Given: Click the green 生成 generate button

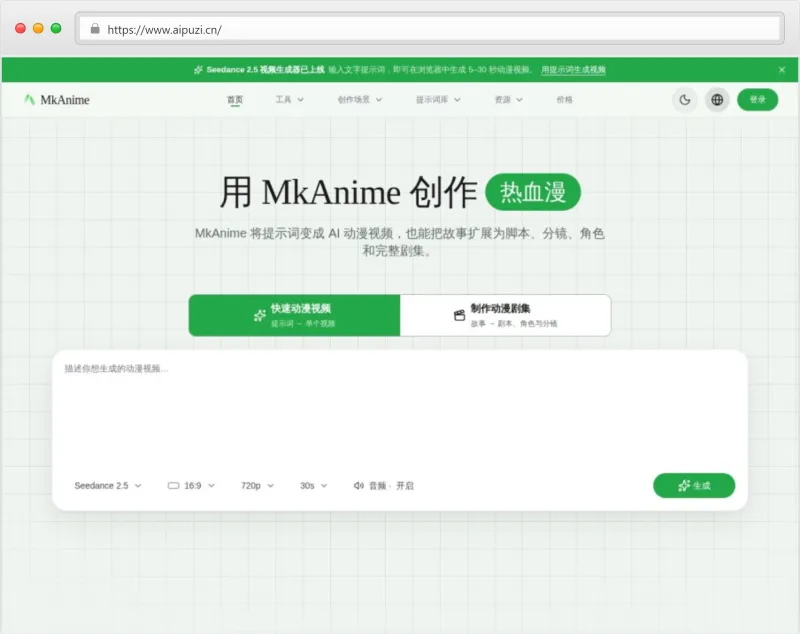Looking at the screenshot, I should coord(694,486).
